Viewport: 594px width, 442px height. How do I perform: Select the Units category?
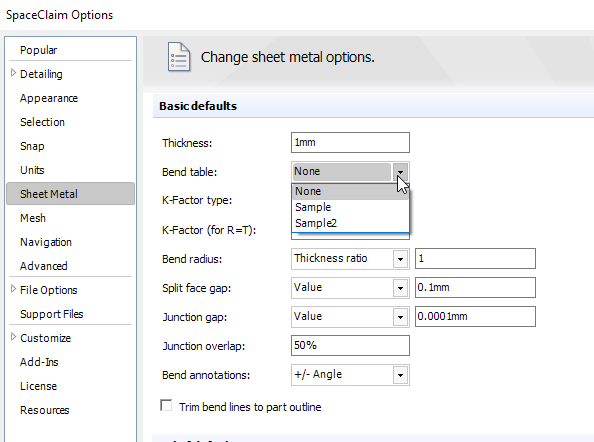[x=32, y=170]
